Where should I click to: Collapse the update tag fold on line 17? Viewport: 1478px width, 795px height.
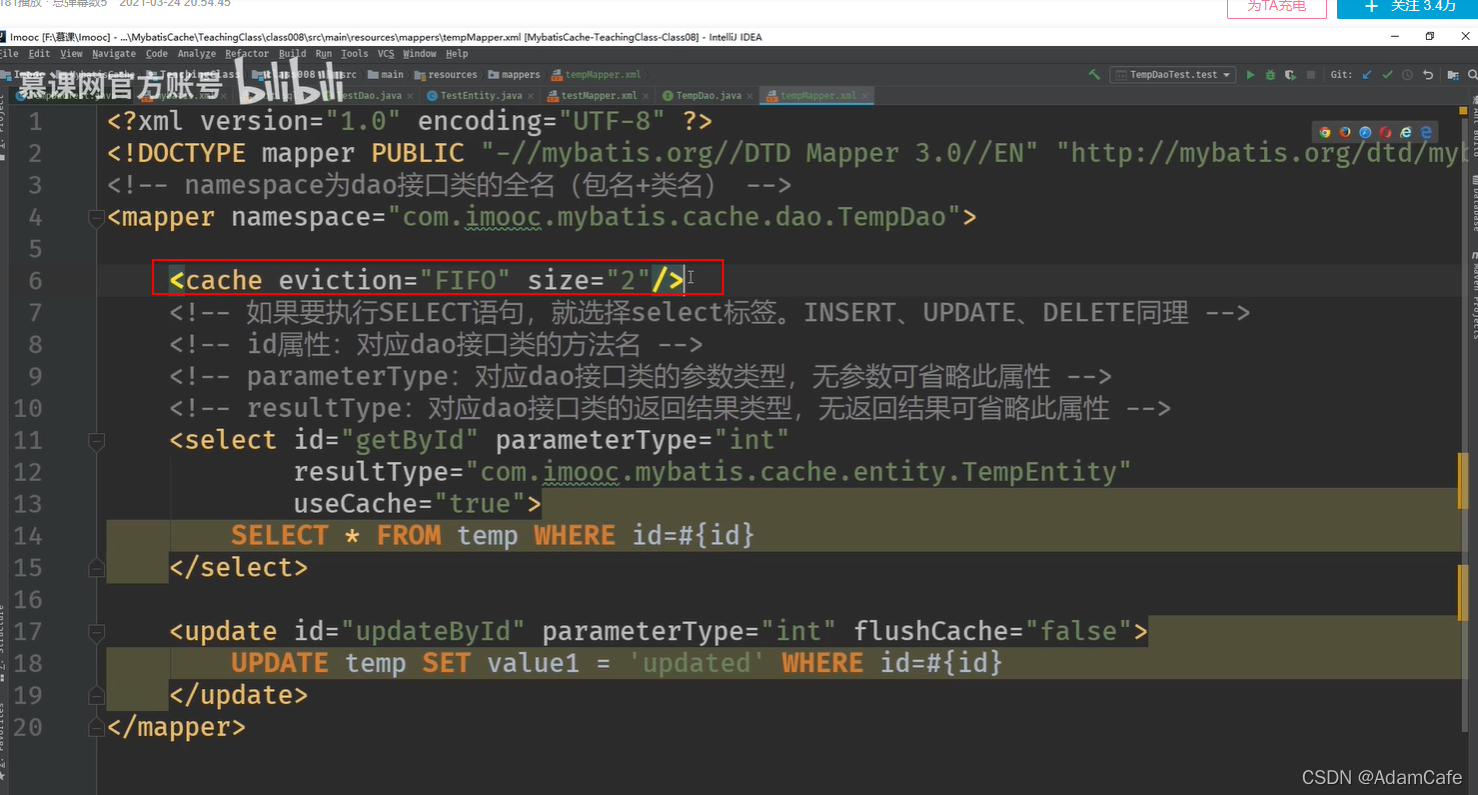click(97, 631)
